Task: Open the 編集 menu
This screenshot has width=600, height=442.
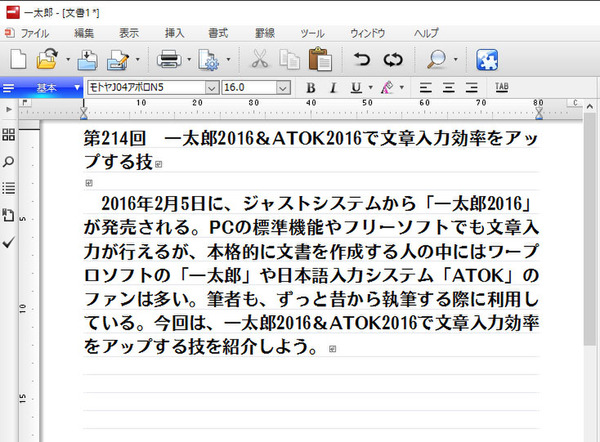Action: point(84,33)
